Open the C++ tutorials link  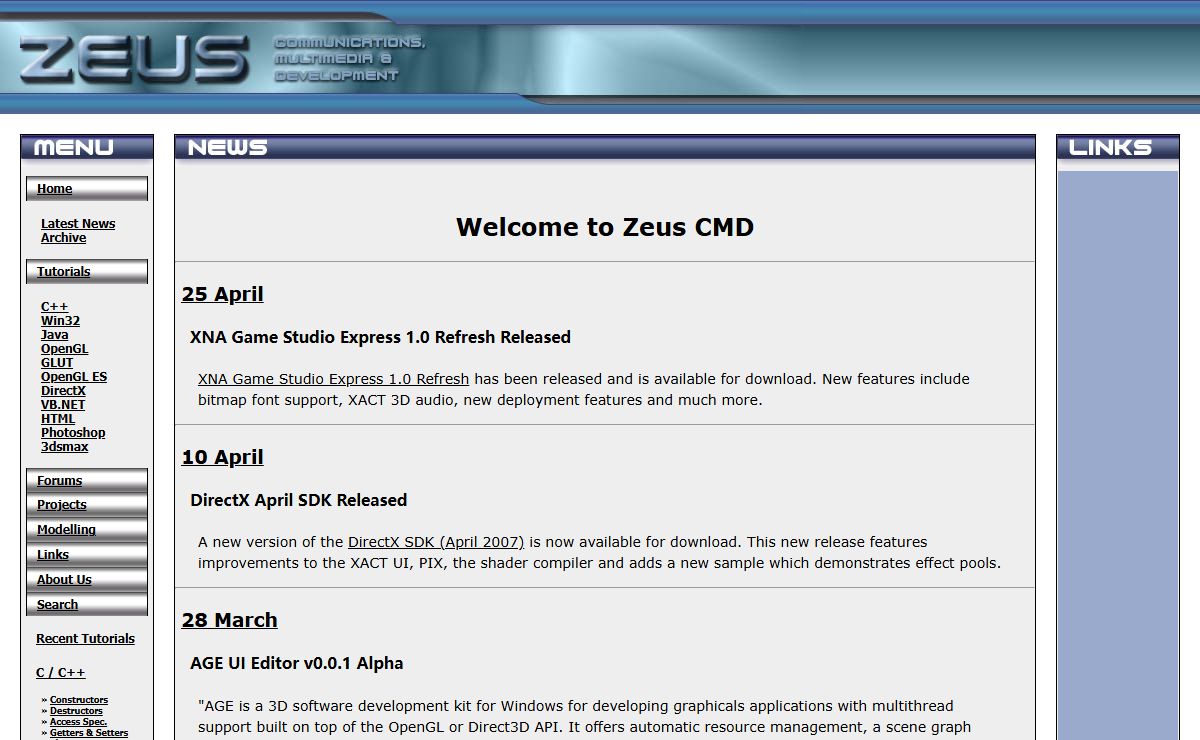click(x=55, y=307)
